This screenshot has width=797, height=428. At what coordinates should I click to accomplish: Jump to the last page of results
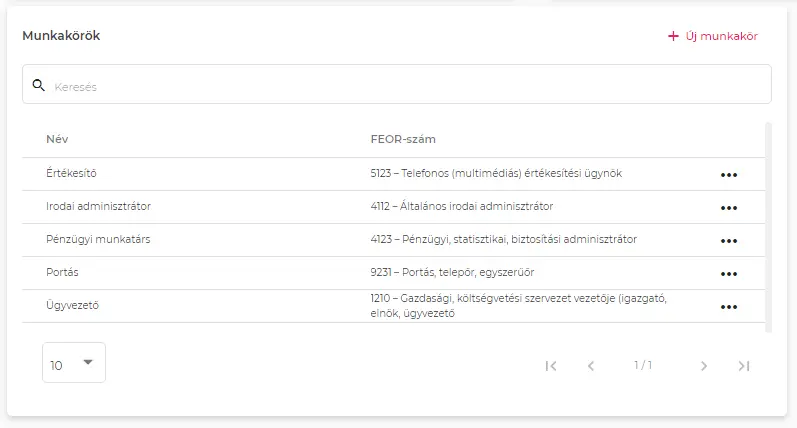743,366
